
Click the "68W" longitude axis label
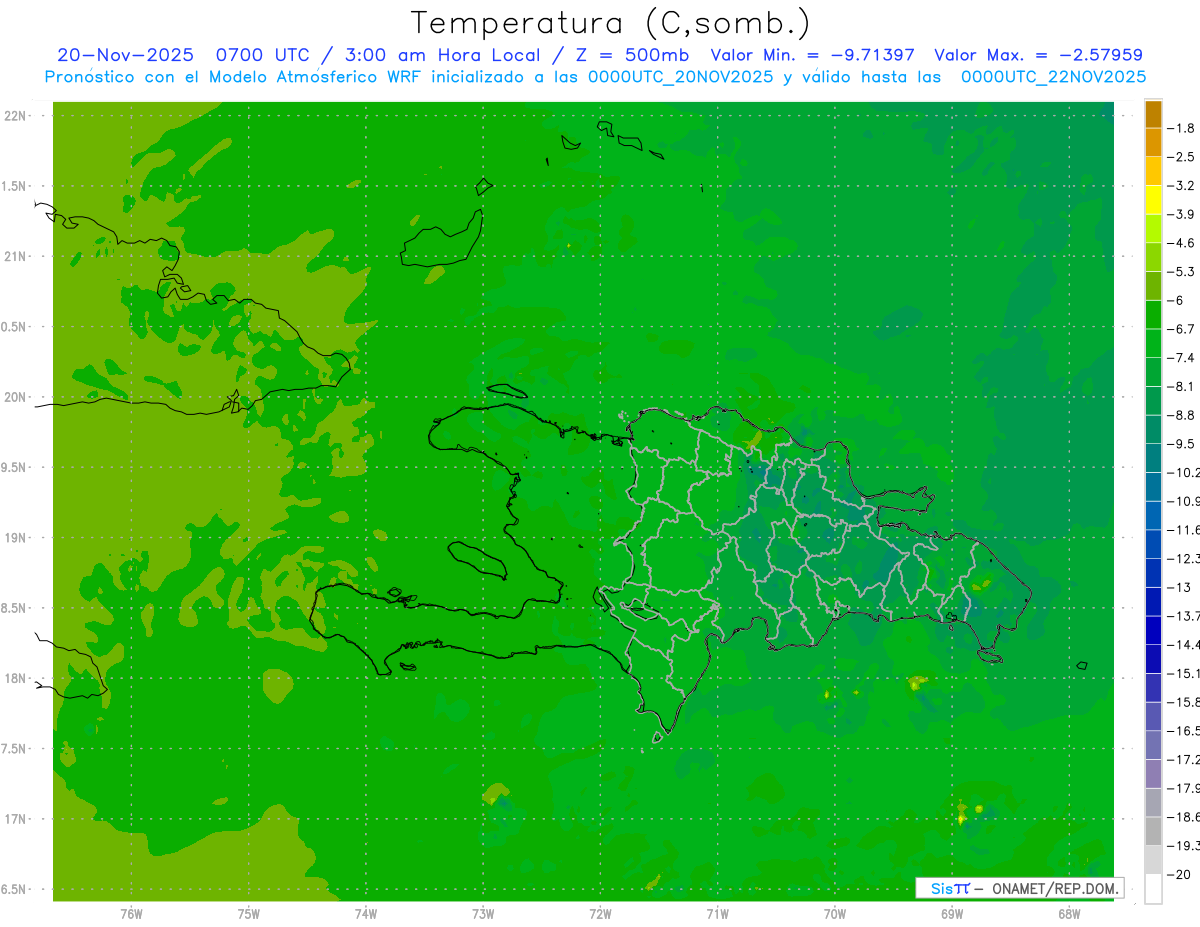pyautogui.click(x=1069, y=914)
